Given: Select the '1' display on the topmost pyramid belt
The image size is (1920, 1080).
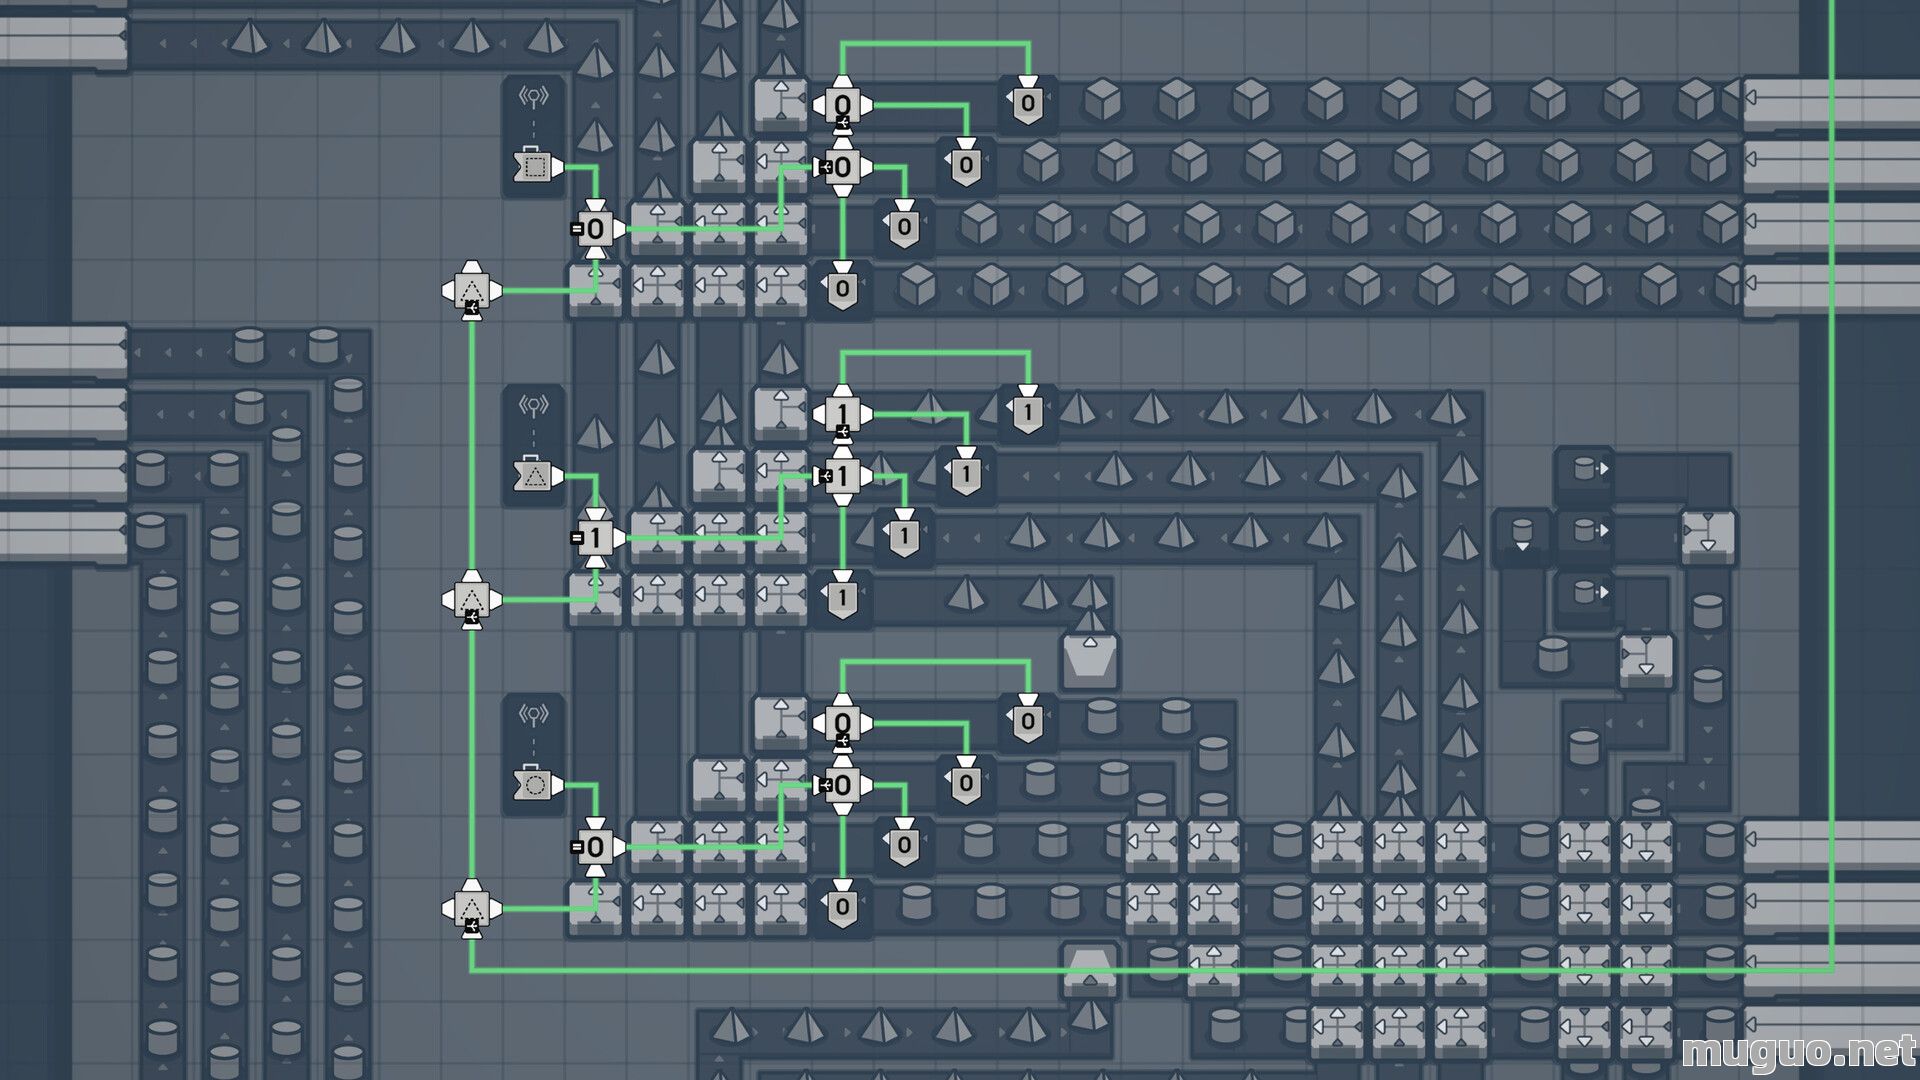Looking at the screenshot, I should click(1028, 411).
